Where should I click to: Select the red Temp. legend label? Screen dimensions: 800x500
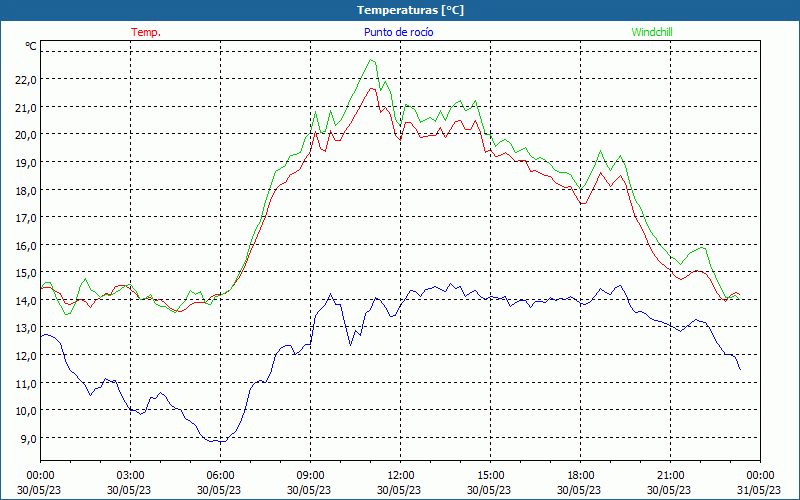(x=146, y=32)
